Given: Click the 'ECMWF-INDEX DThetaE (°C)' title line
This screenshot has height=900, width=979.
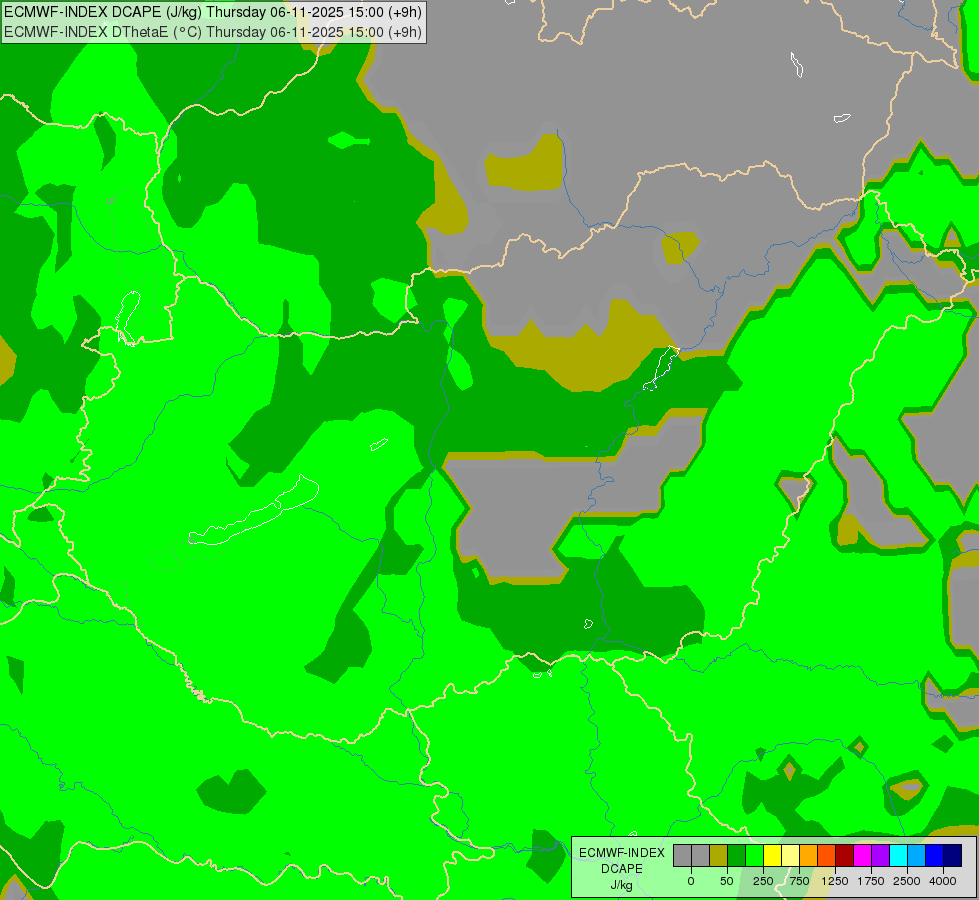Looking at the screenshot, I should click(213, 32).
